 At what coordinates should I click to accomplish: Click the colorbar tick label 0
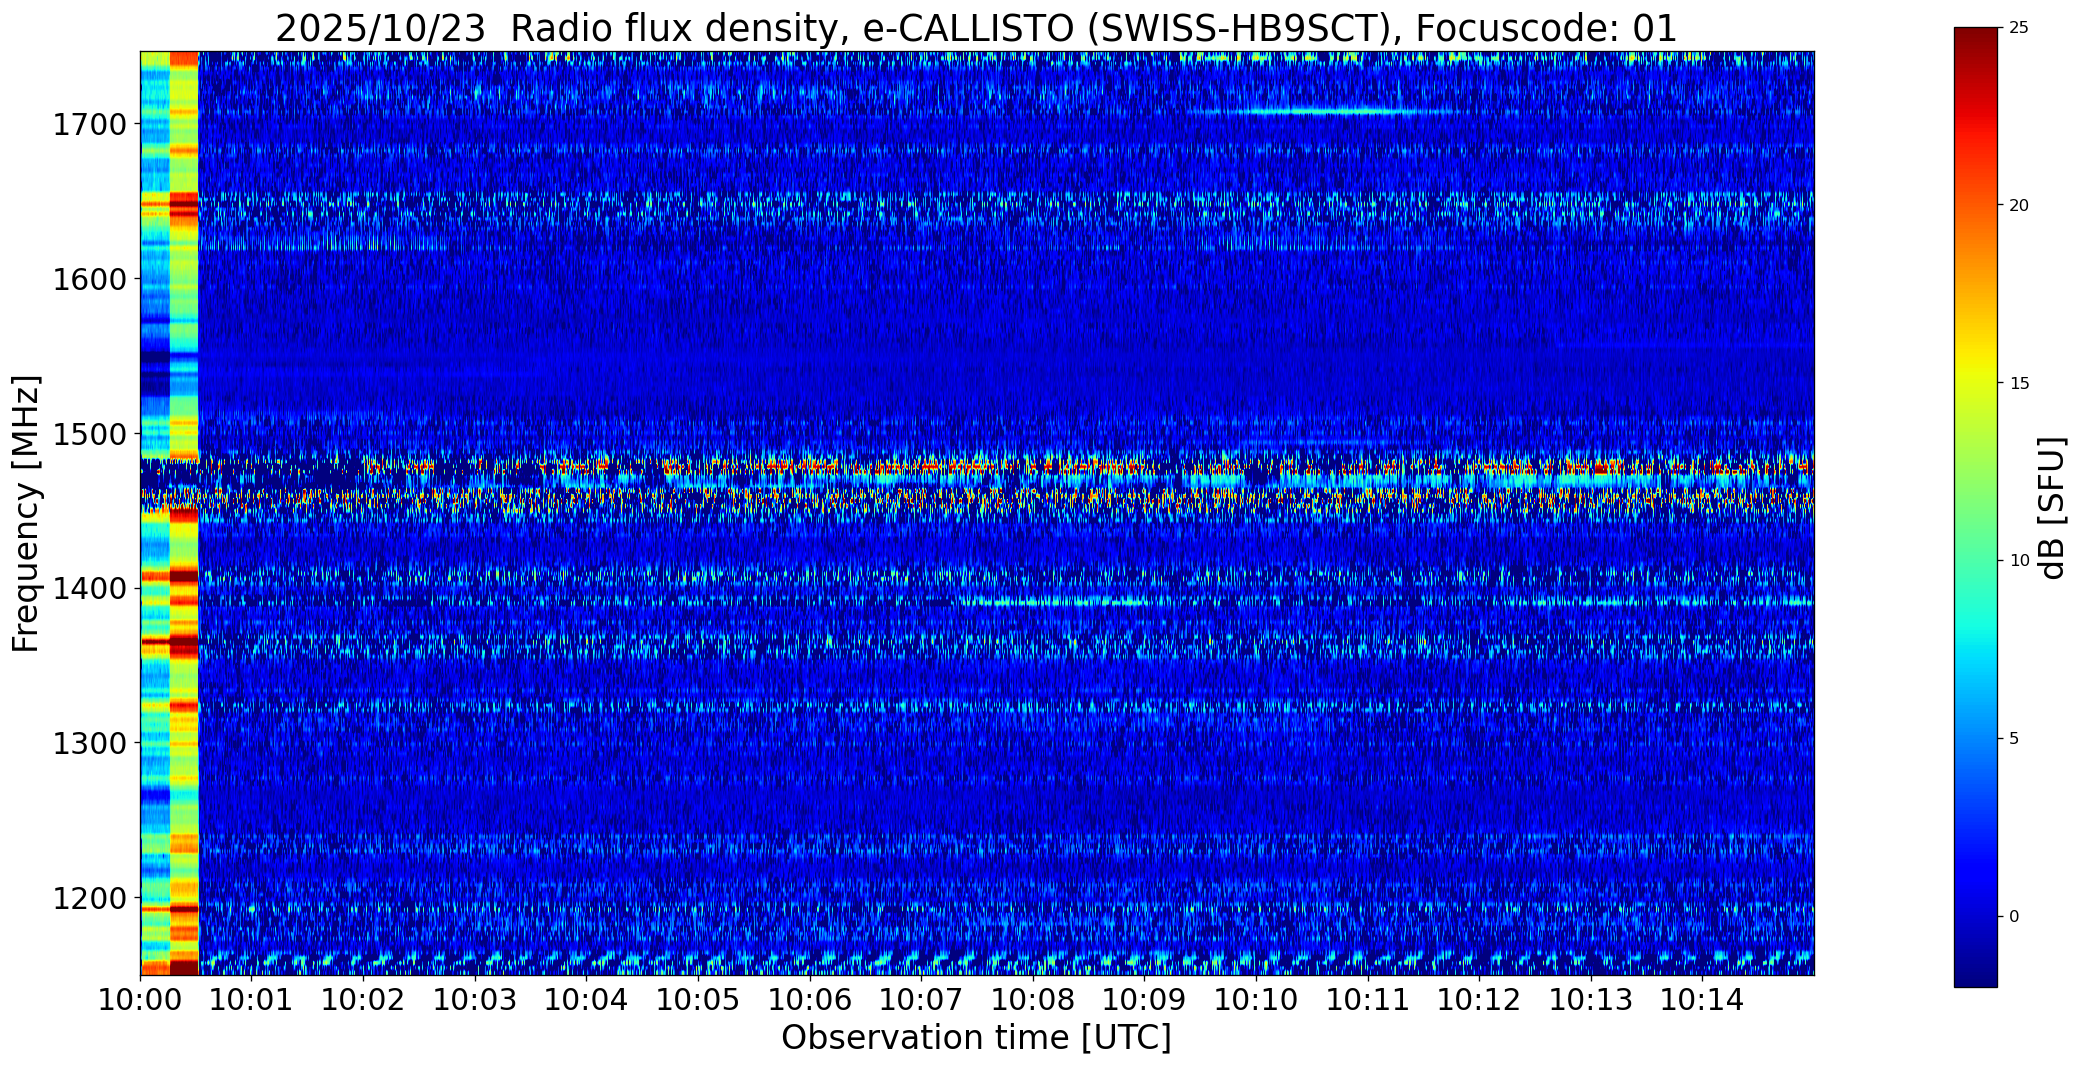pos(2014,917)
